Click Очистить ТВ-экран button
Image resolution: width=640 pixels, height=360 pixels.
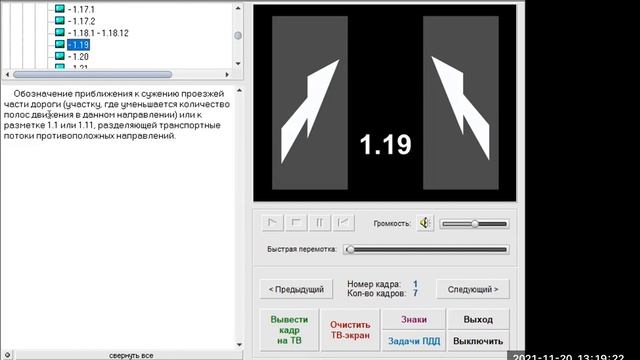(350, 330)
